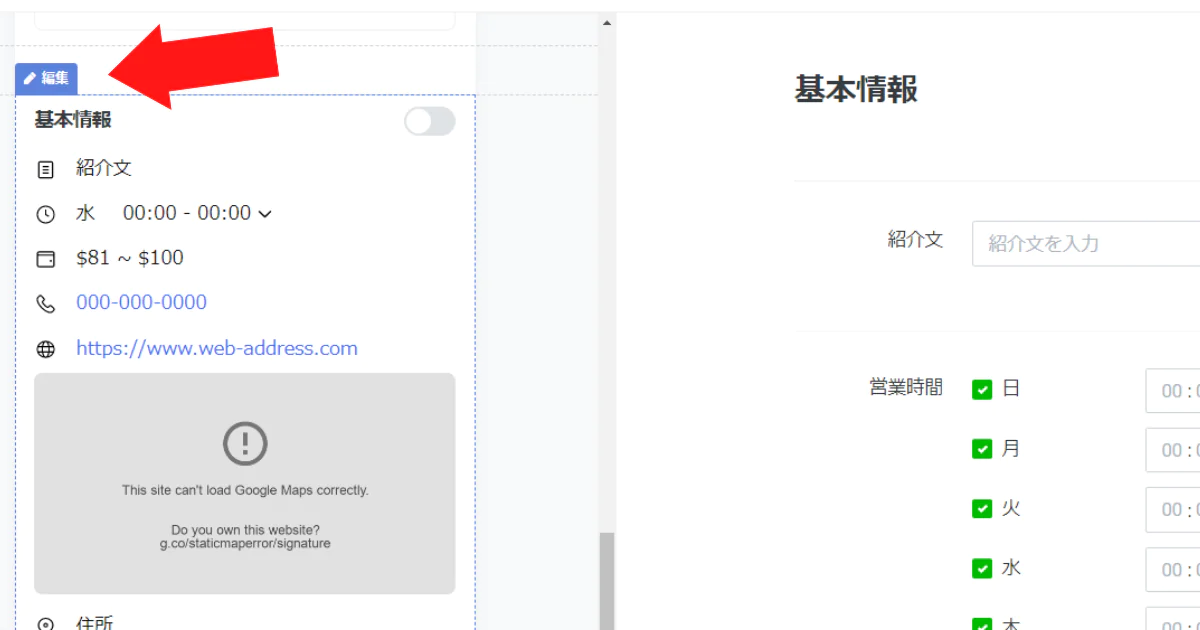This screenshot has height=630, width=1200.
Task: Uncheck the 水 (Wednesday) checkbox
Action: pos(982,568)
